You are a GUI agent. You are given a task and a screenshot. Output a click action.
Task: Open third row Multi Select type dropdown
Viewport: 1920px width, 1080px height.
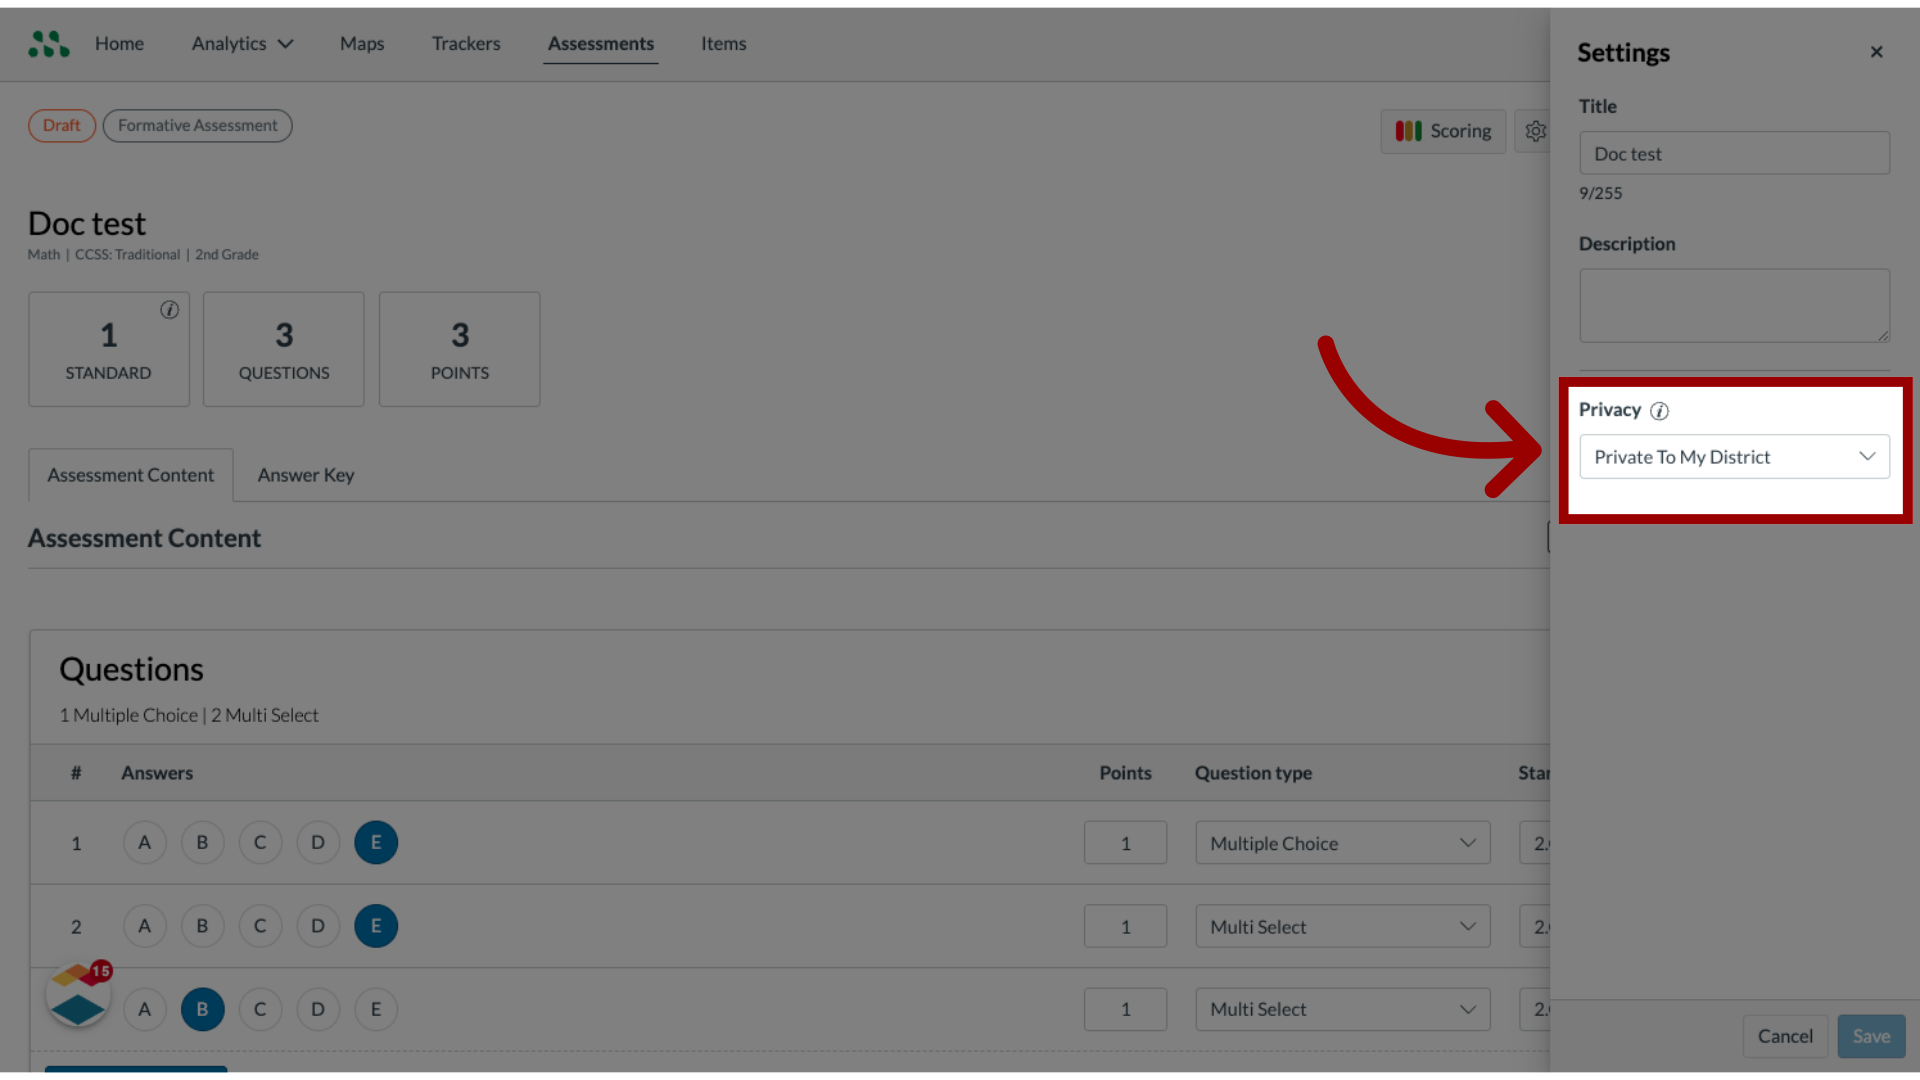(1342, 1010)
